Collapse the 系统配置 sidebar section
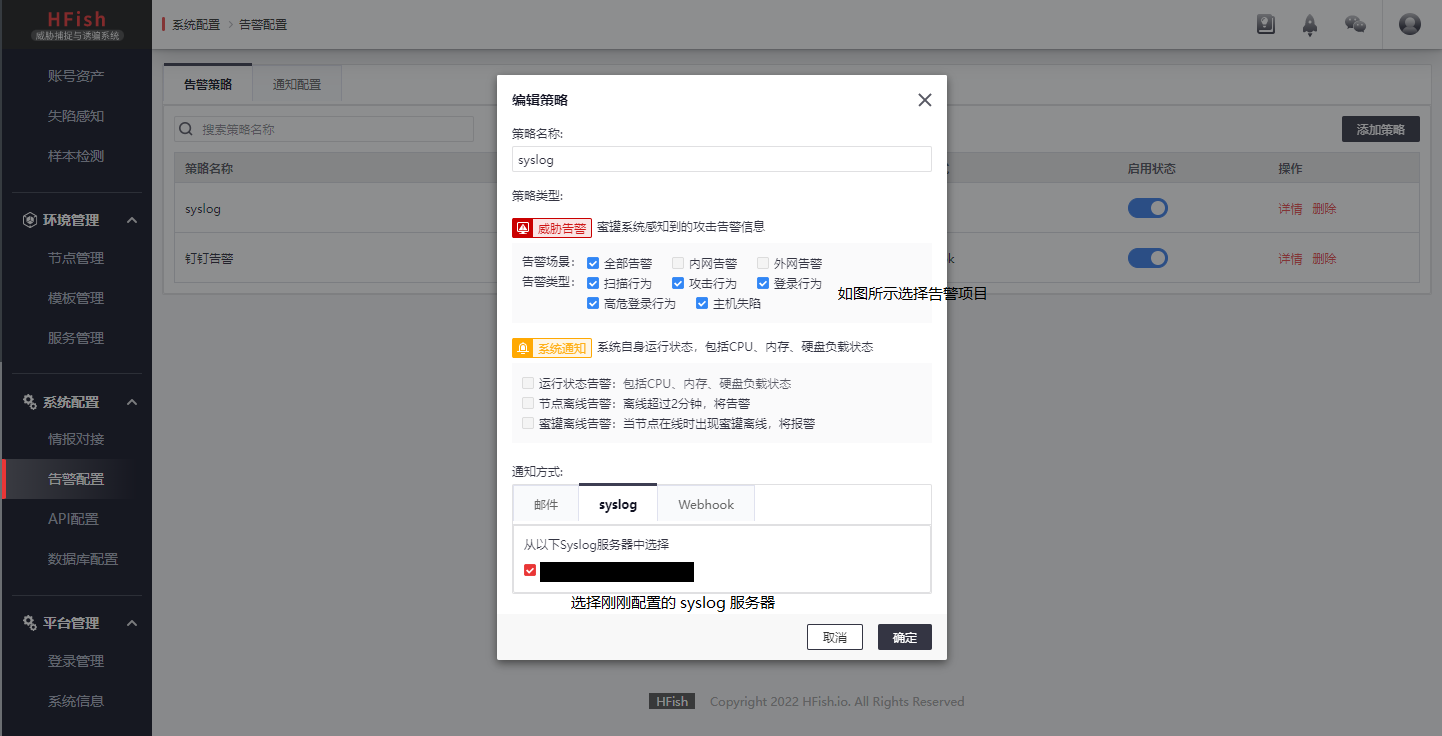This screenshot has width=1442, height=736. click(x=132, y=402)
